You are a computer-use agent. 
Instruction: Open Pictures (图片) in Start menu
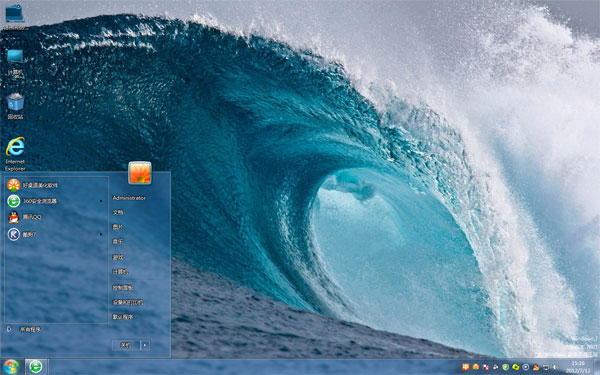coord(117,227)
